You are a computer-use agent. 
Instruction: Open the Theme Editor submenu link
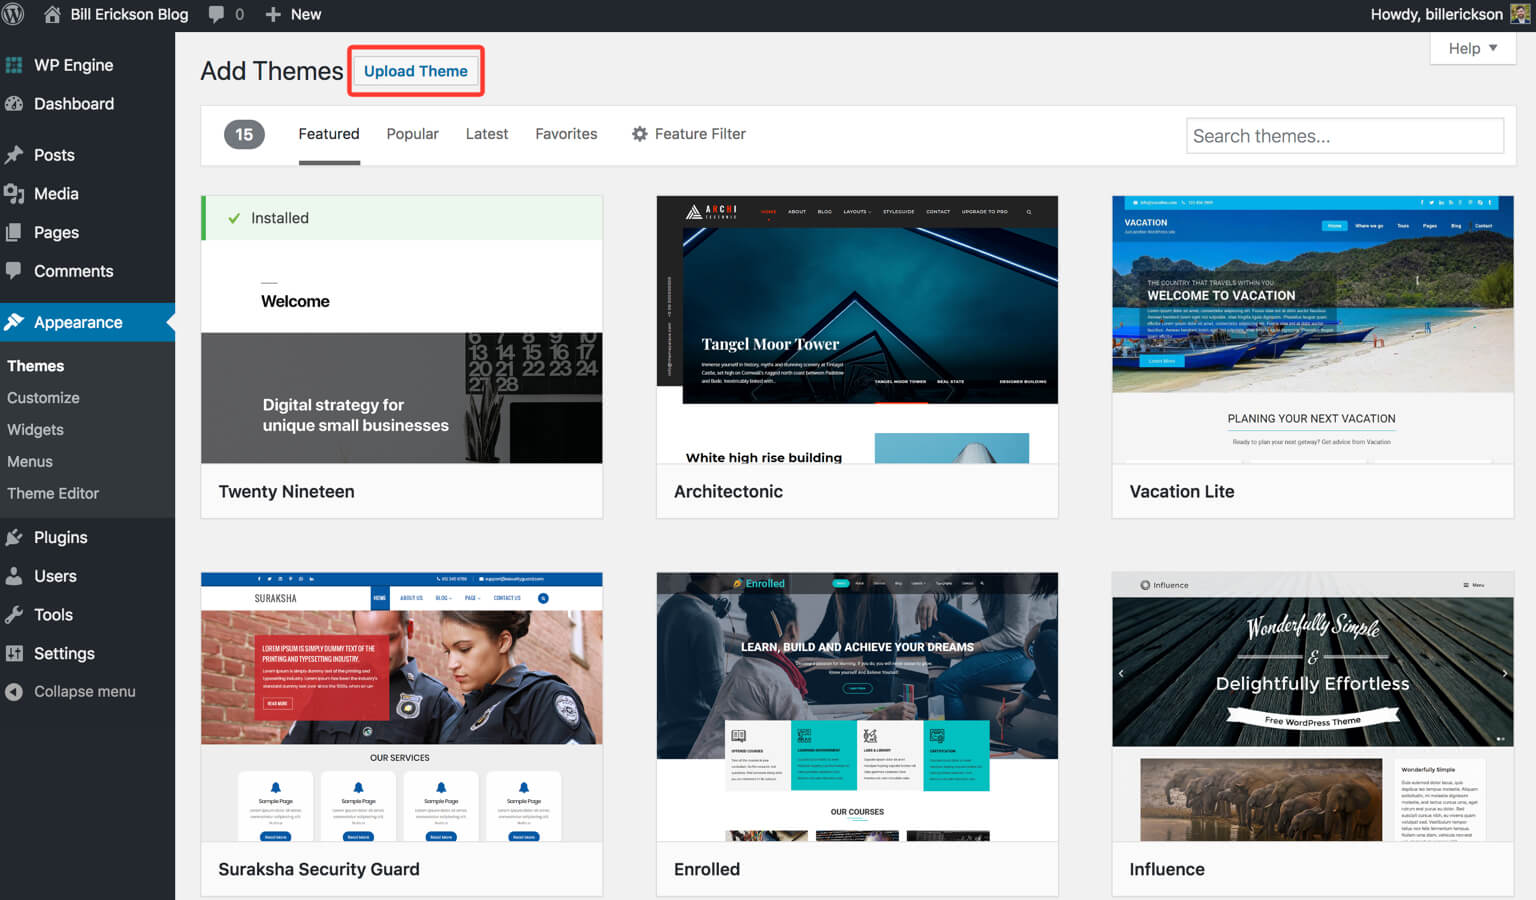coord(53,493)
